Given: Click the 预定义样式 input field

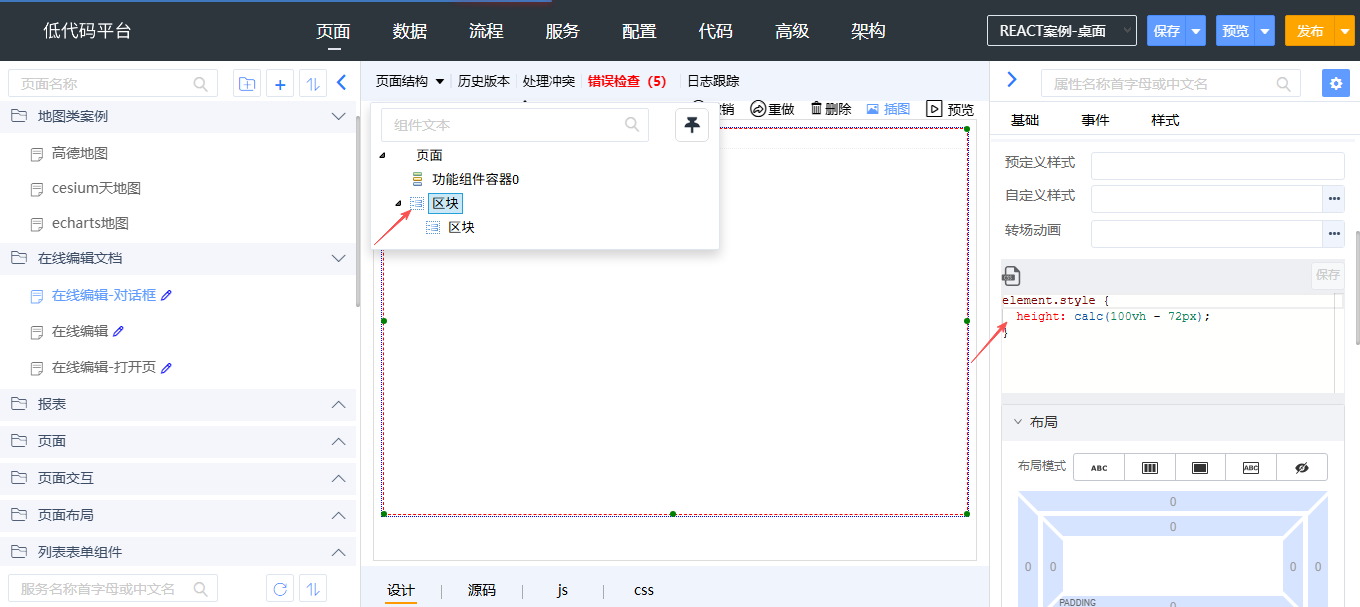Looking at the screenshot, I should tap(1217, 165).
